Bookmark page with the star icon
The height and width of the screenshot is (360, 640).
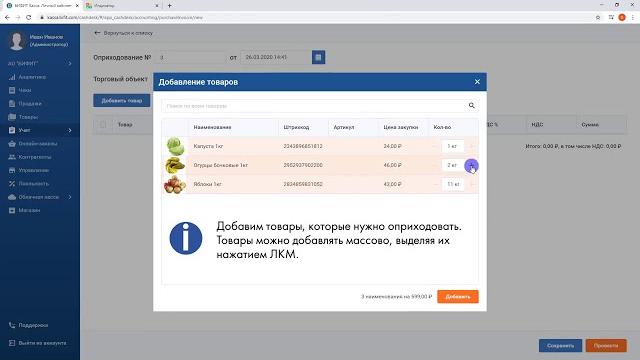598,18
